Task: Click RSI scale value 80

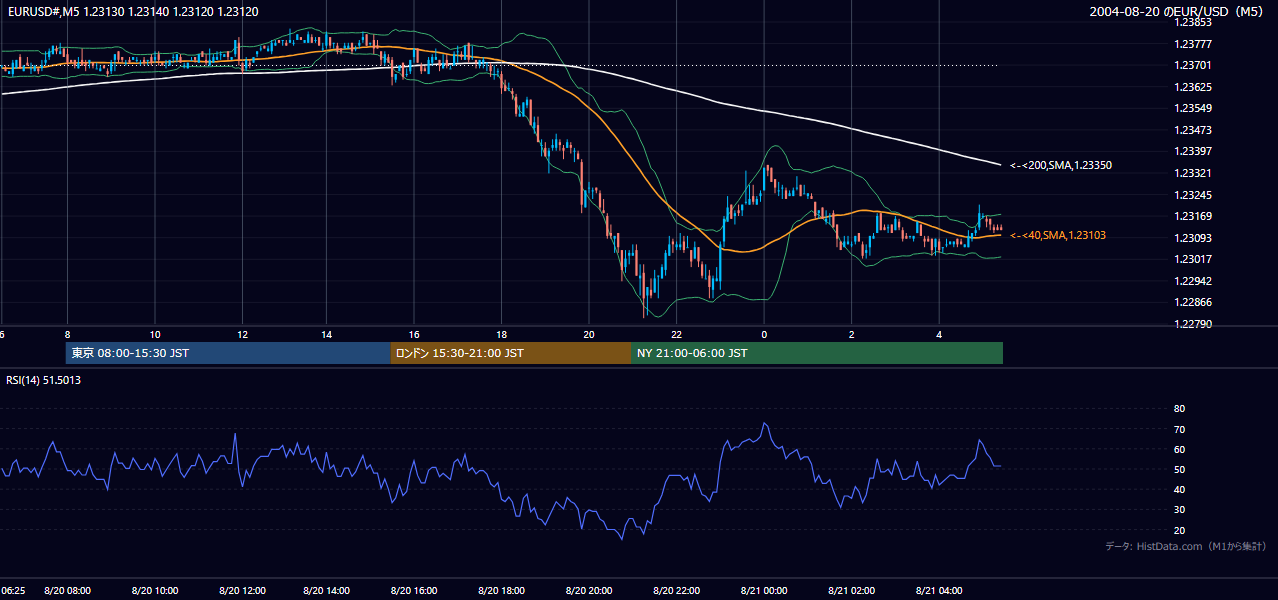Action: click(1179, 409)
